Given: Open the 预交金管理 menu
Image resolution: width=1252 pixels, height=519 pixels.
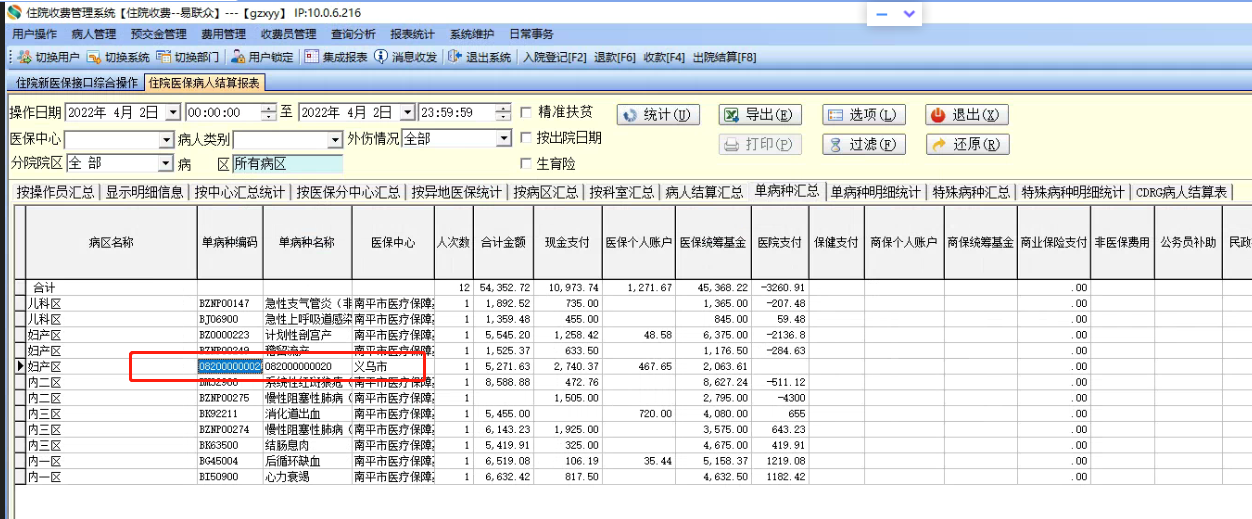Looking at the screenshot, I should pyautogui.click(x=158, y=34).
